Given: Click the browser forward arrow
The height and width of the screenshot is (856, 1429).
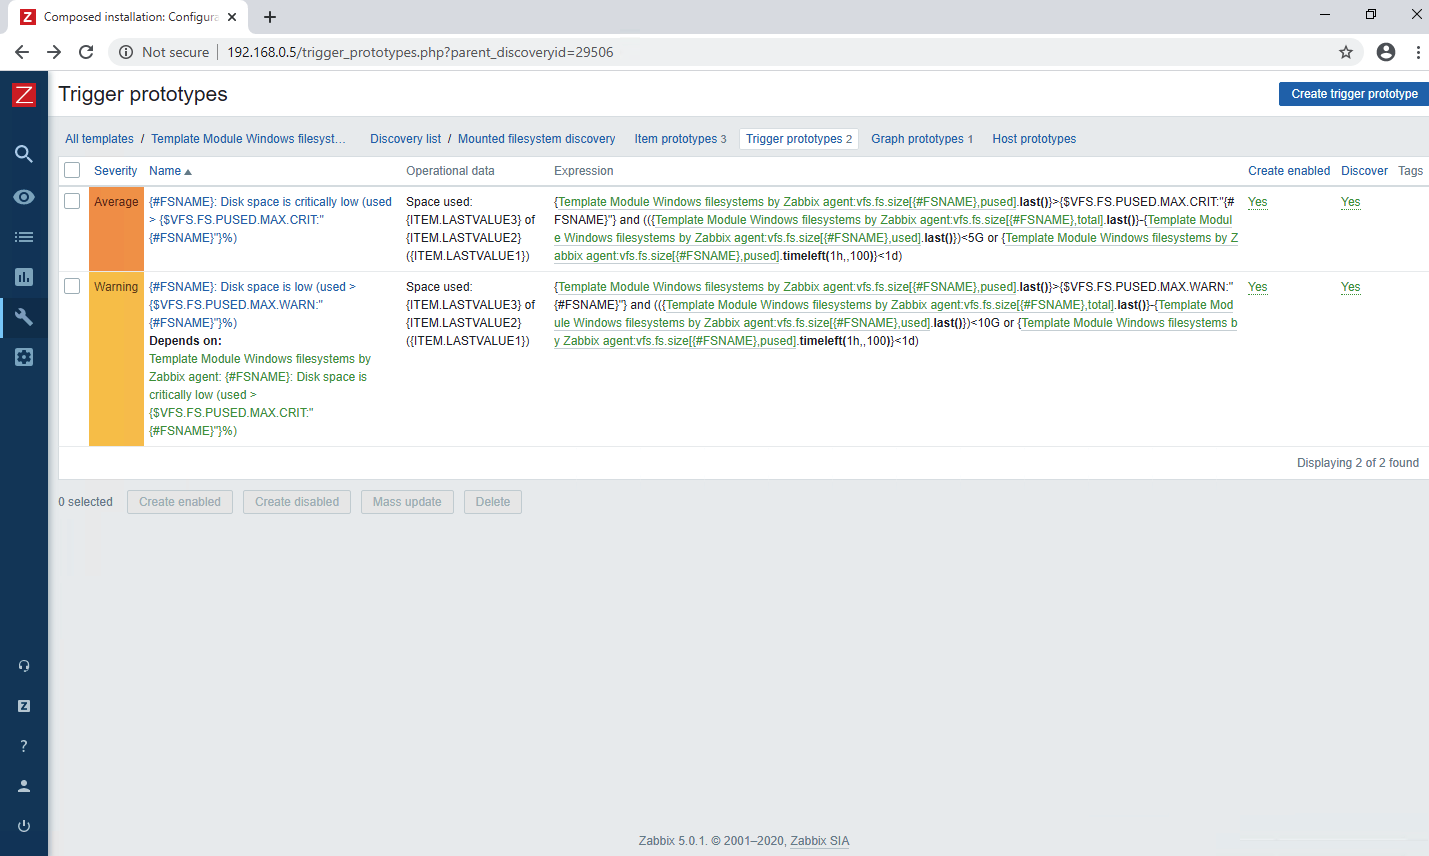Looking at the screenshot, I should click(x=54, y=52).
